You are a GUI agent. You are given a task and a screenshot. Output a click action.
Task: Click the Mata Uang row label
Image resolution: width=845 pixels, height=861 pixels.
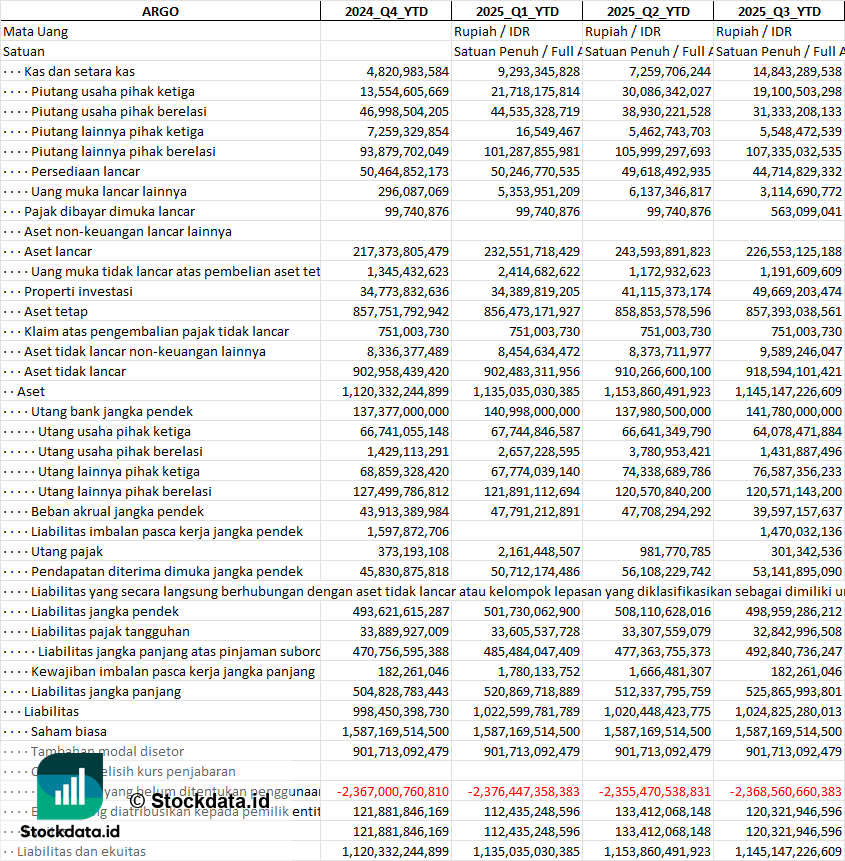(36, 32)
